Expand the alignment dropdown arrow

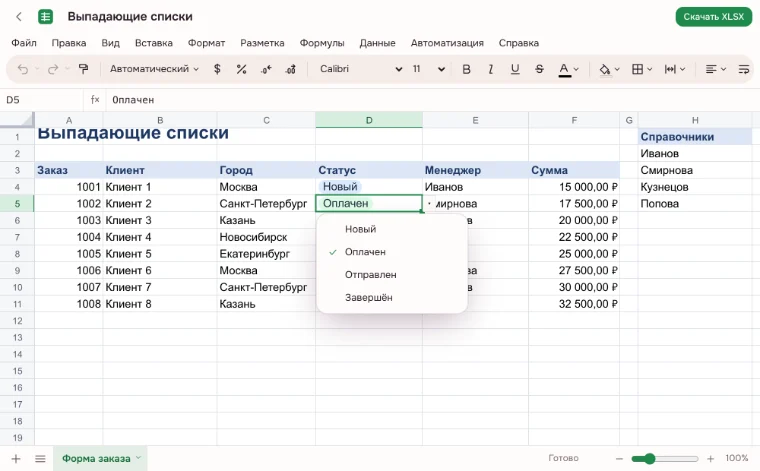pyautogui.click(x=723, y=69)
